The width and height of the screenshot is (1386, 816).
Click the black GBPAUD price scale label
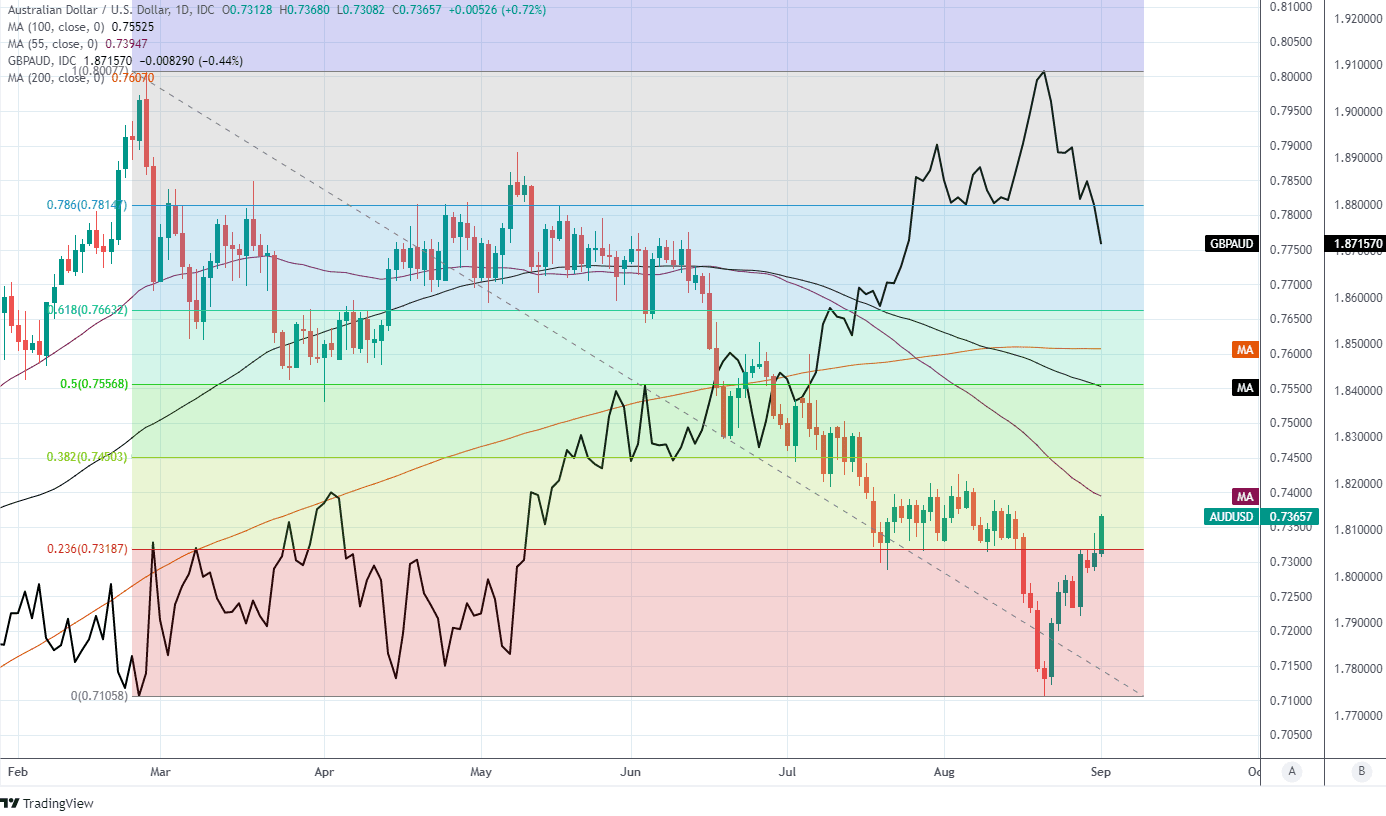point(1232,244)
